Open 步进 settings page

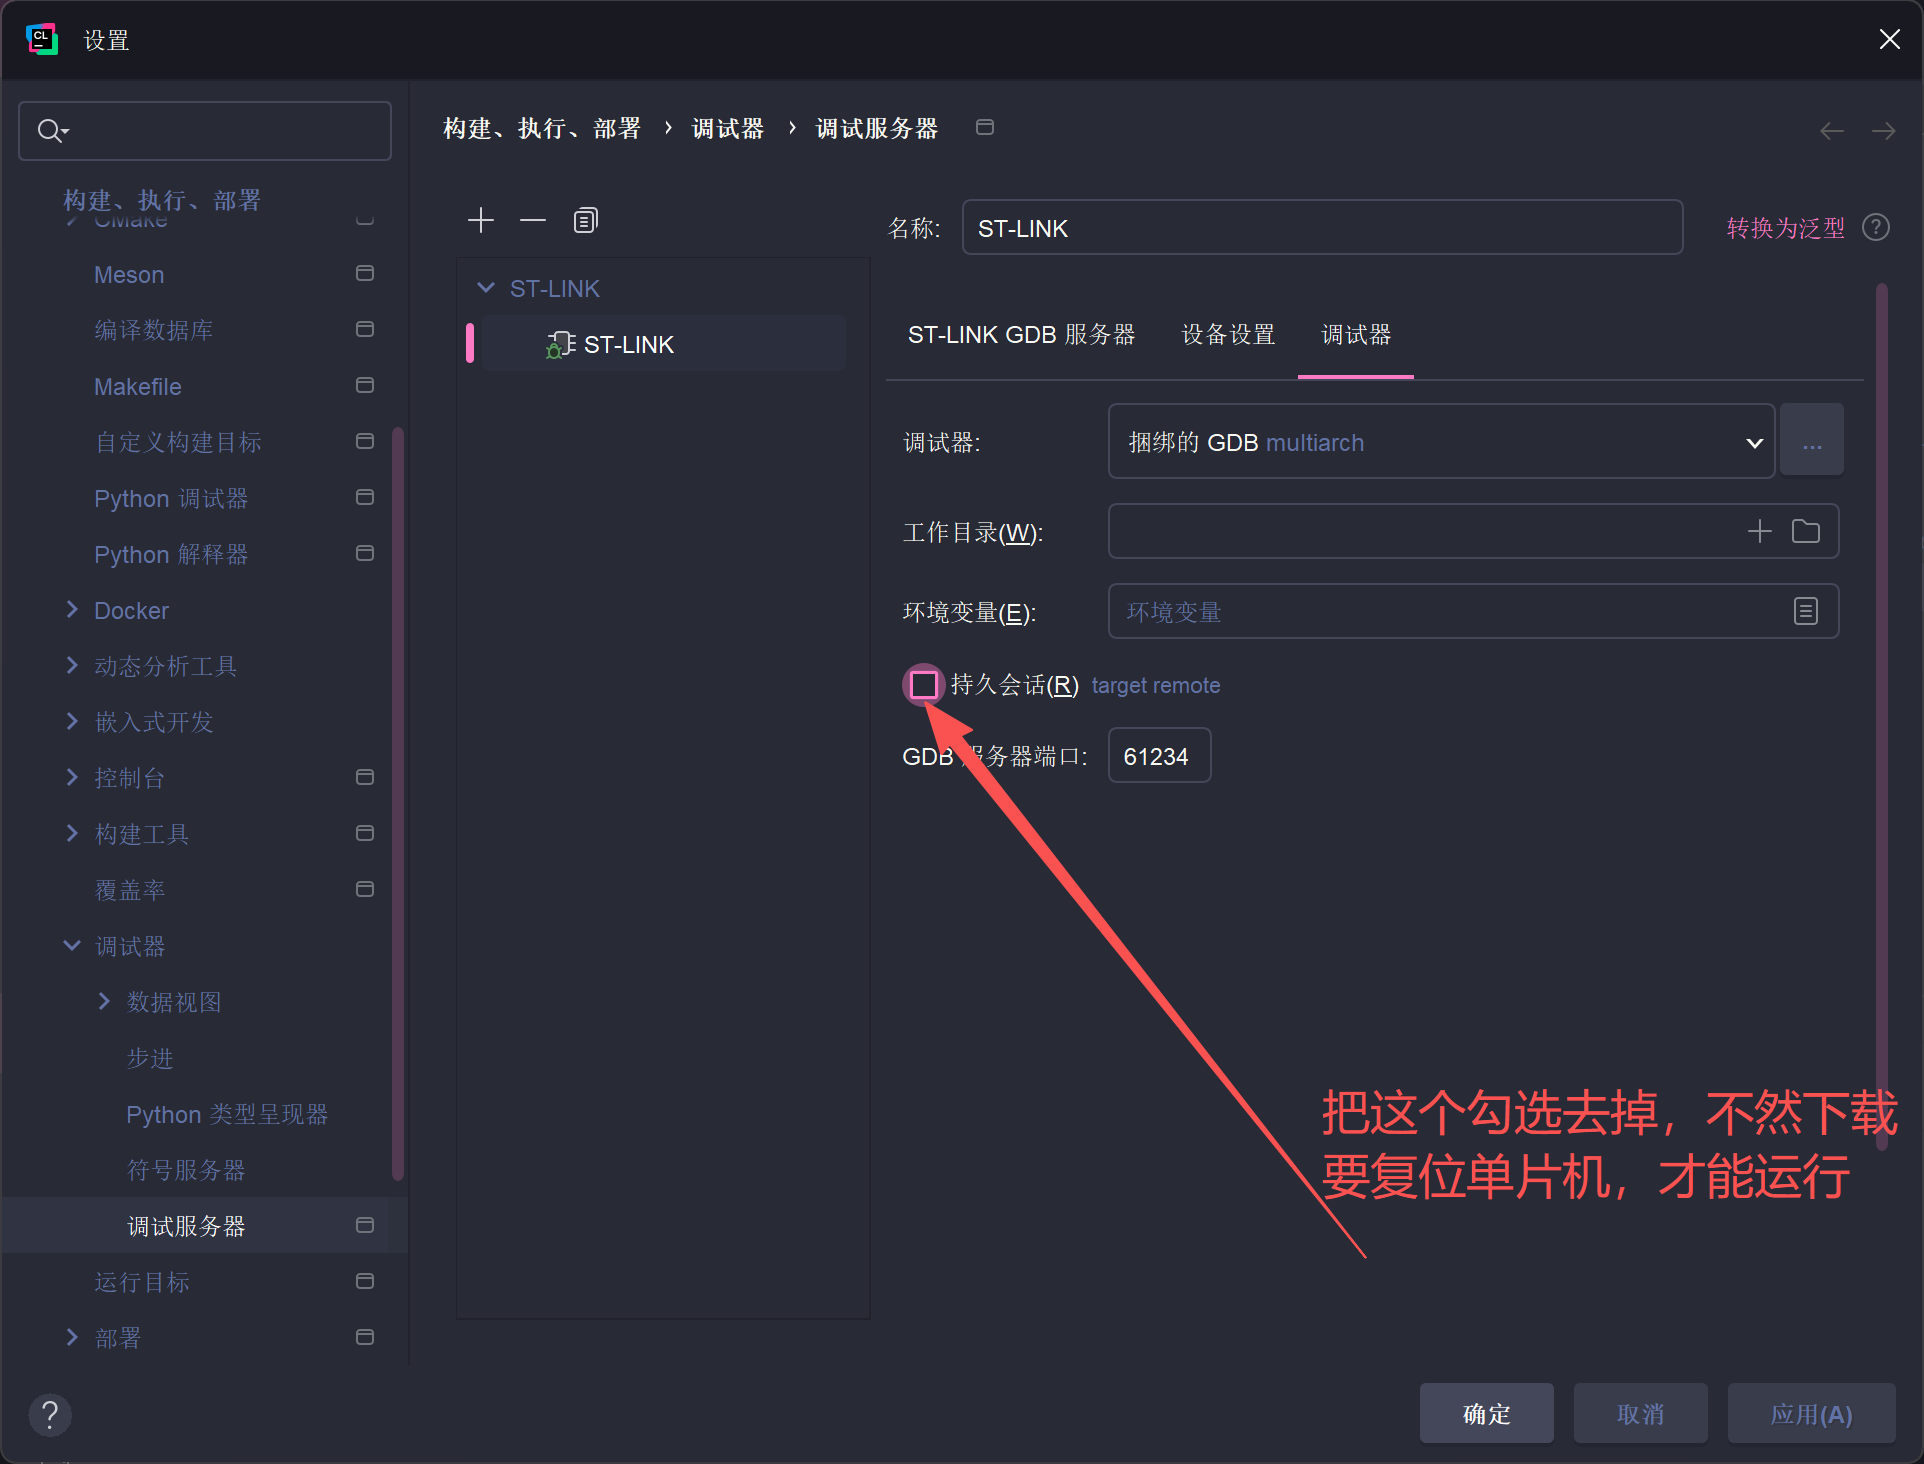[x=150, y=1058]
